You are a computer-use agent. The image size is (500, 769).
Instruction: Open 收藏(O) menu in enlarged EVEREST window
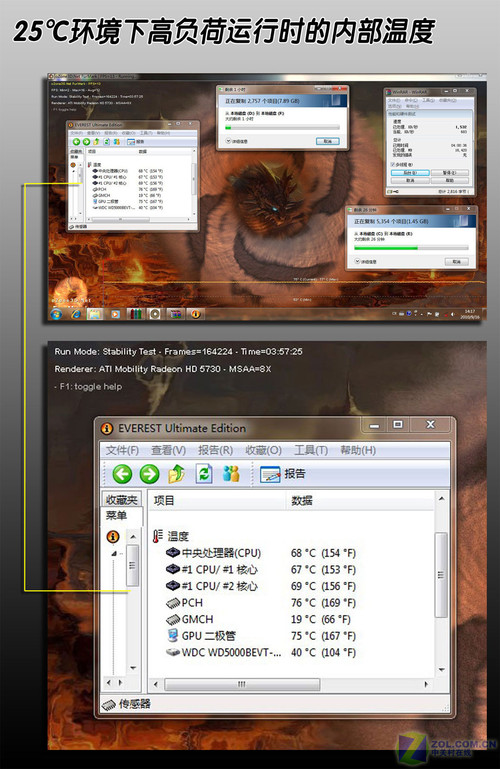coord(263,450)
